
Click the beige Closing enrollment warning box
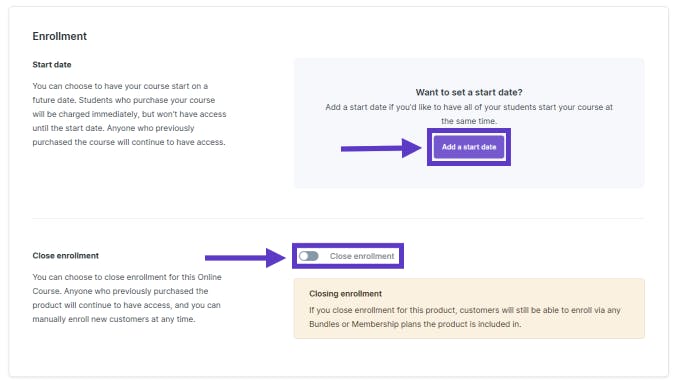(x=469, y=308)
